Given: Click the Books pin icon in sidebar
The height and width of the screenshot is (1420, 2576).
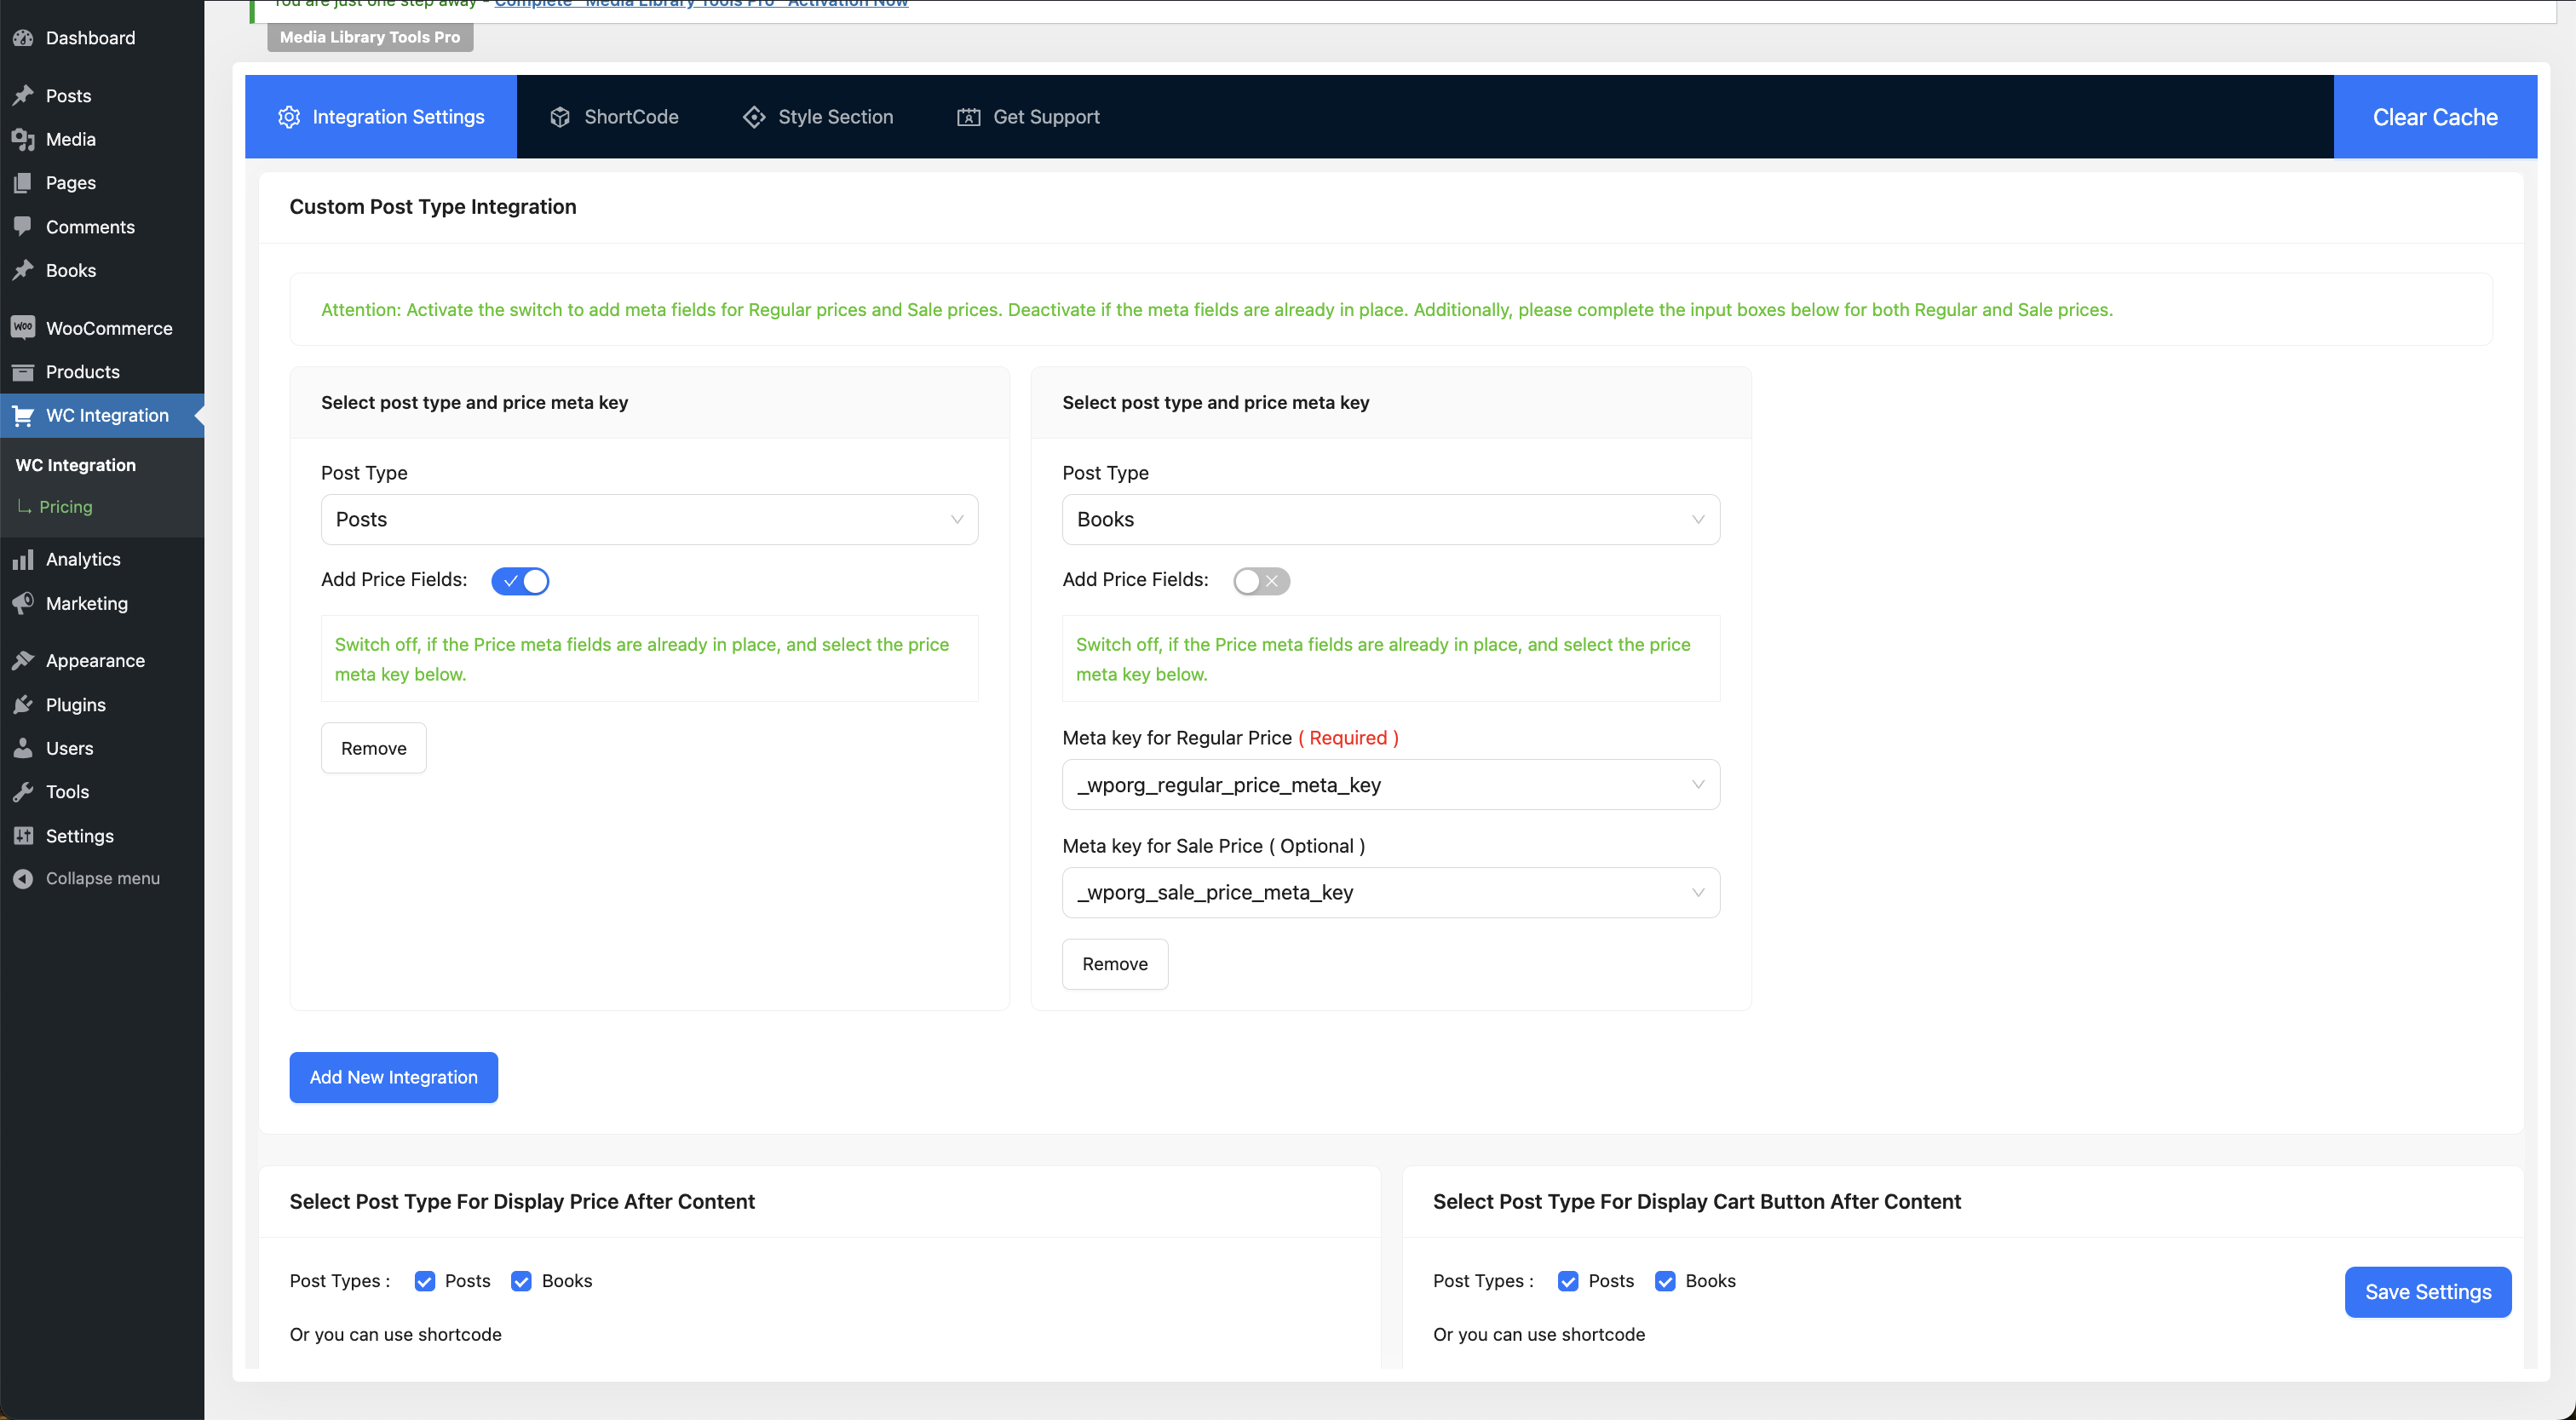Looking at the screenshot, I should point(23,270).
